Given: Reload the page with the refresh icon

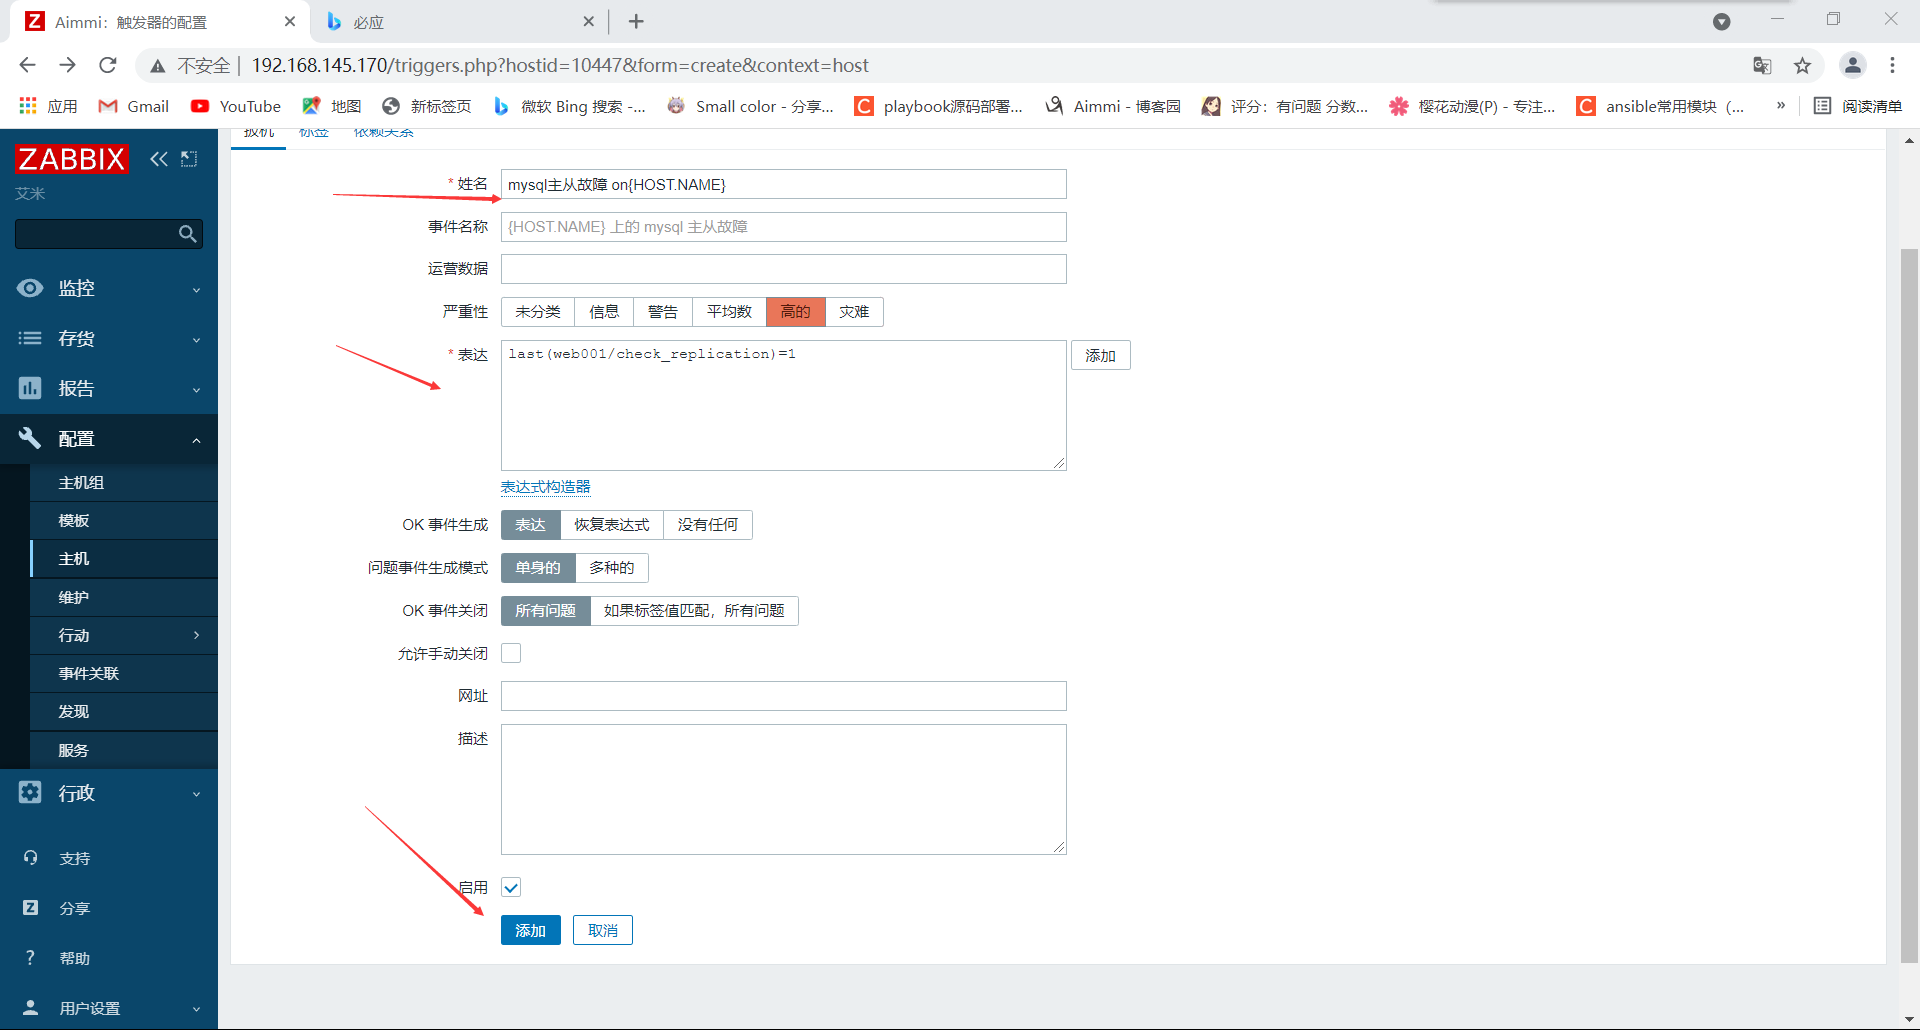Looking at the screenshot, I should click(108, 65).
